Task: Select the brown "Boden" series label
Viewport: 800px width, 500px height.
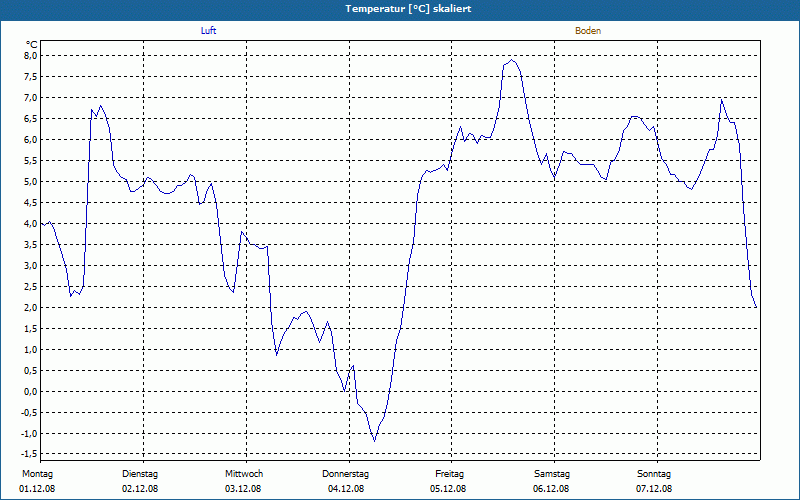Action: coord(588,31)
